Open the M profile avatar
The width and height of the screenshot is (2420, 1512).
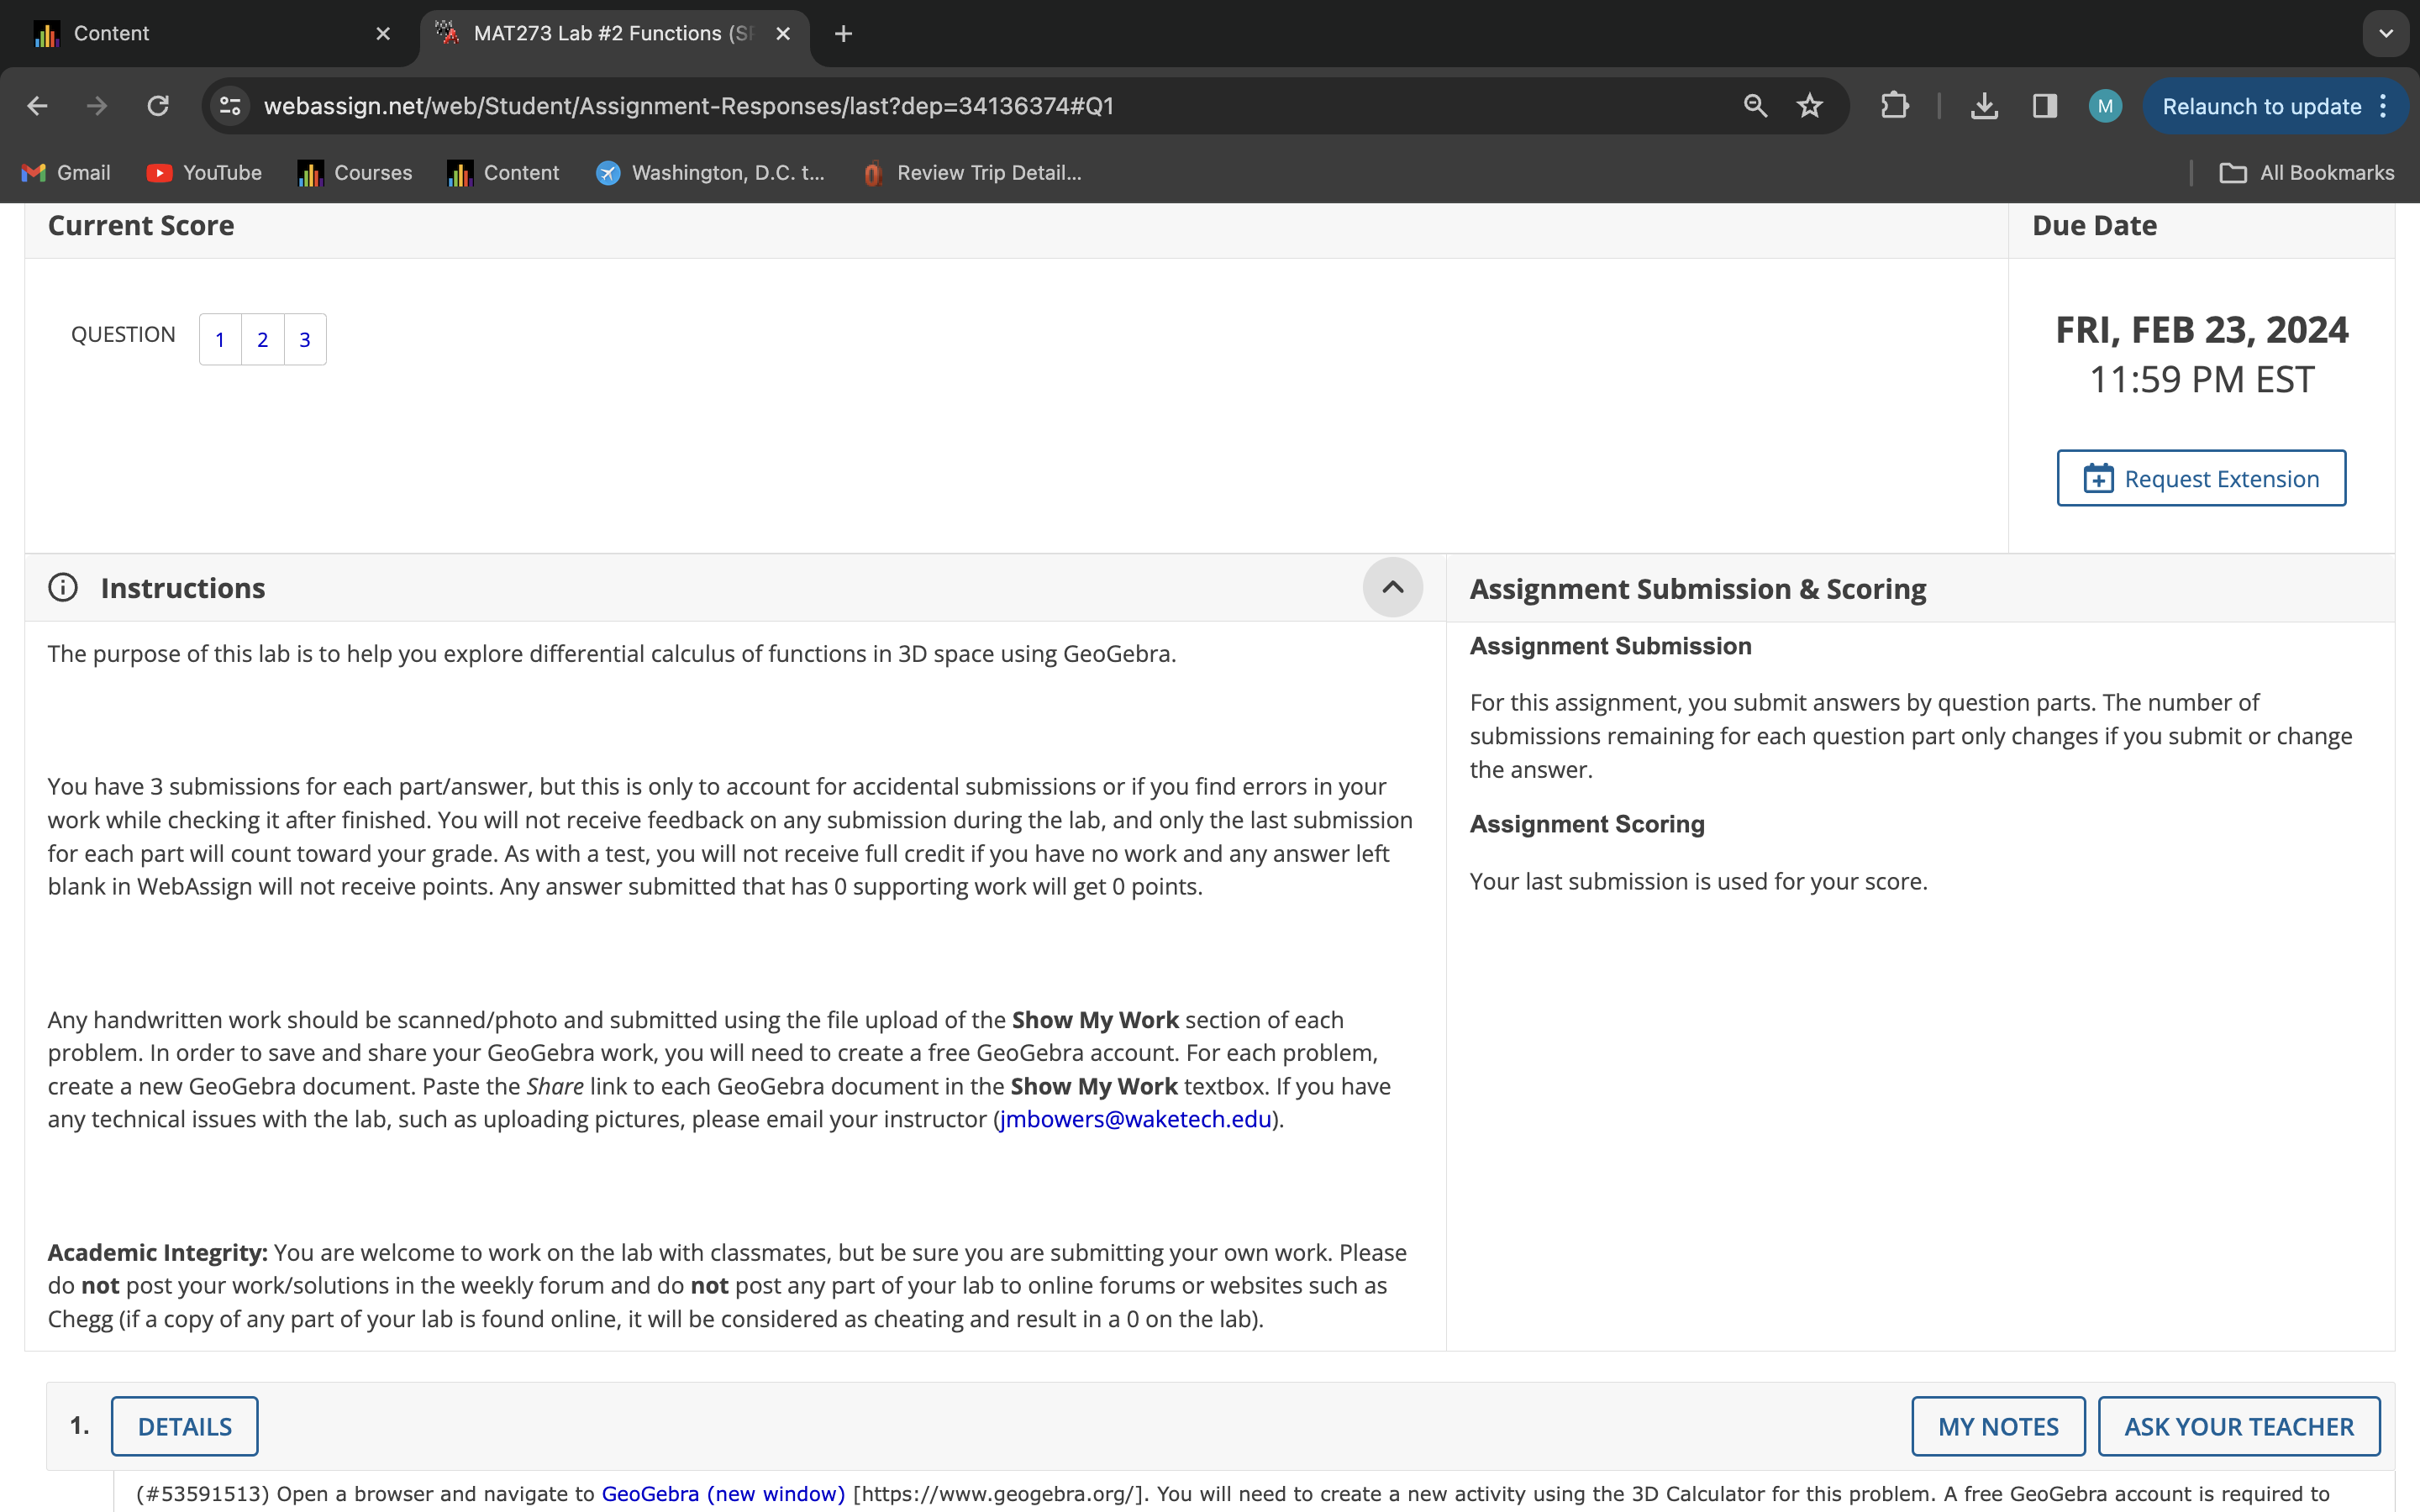click(x=2105, y=106)
